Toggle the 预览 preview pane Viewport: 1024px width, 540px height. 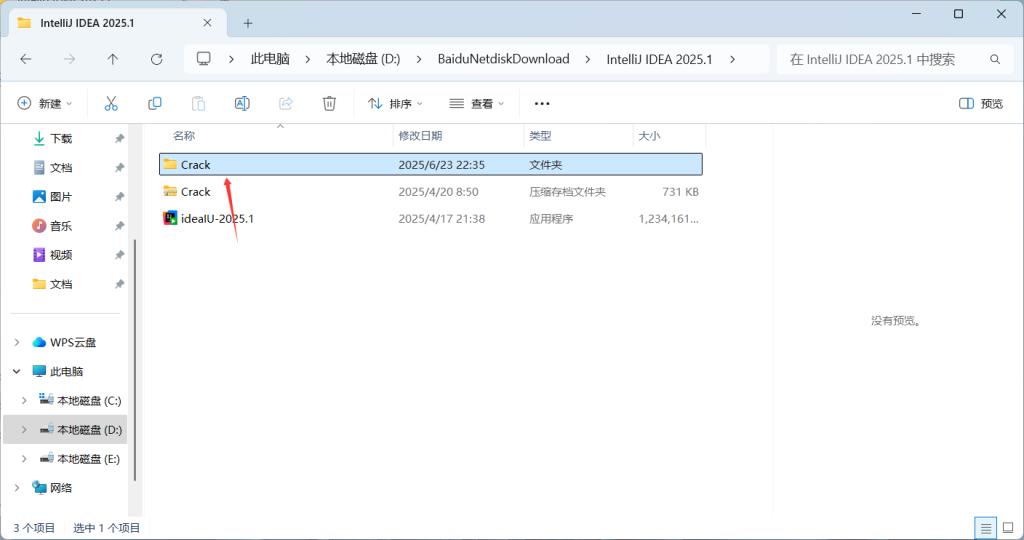pyautogui.click(x=981, y=103)
